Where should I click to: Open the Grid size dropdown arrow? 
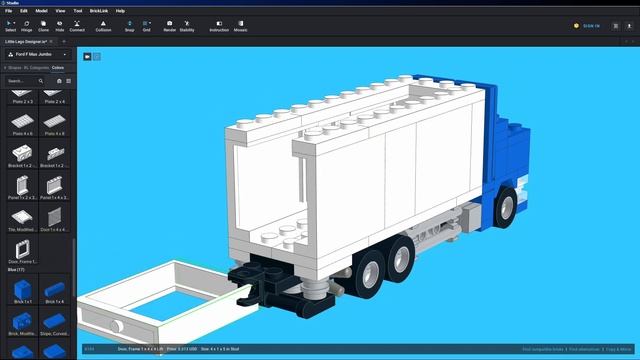tap(150, 23)
